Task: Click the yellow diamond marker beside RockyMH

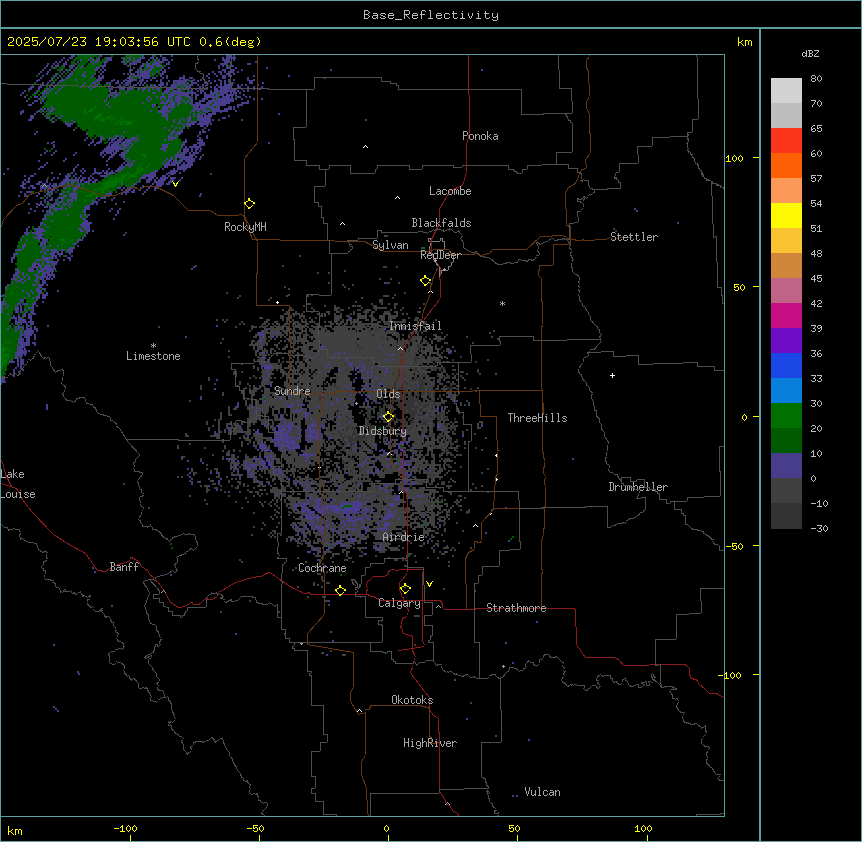Action: (x=249, y=204)
